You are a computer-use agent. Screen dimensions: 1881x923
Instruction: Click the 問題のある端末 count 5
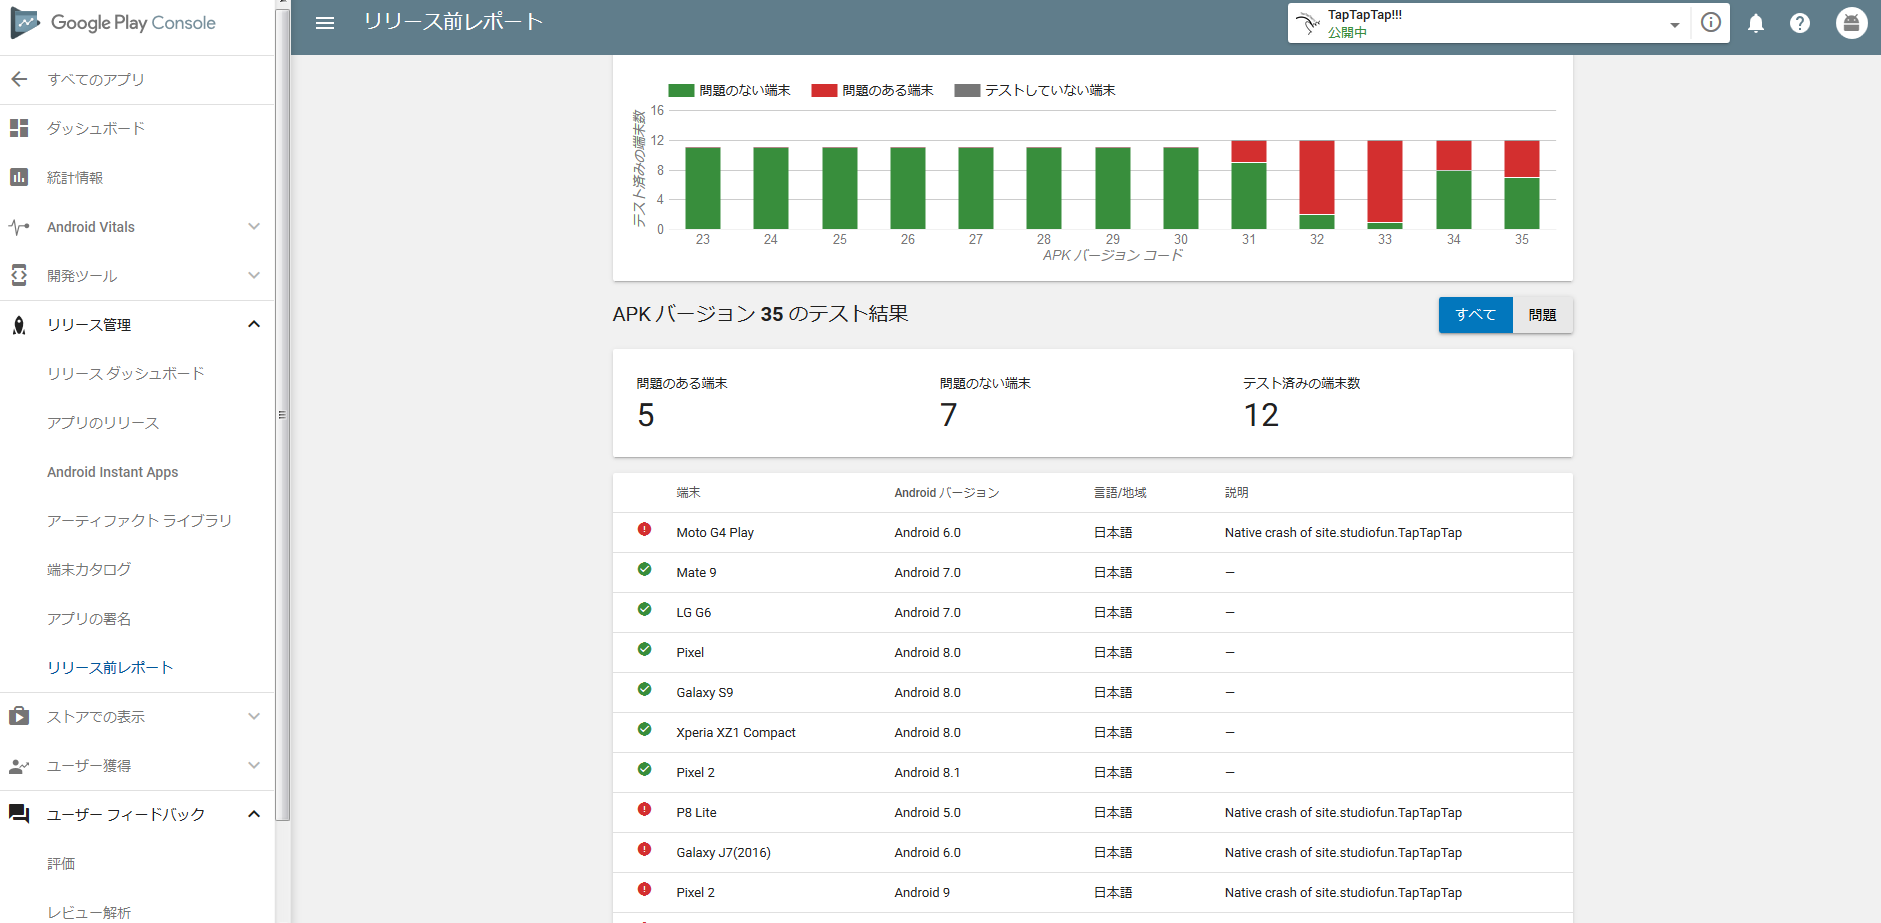(x=646, y=415)
